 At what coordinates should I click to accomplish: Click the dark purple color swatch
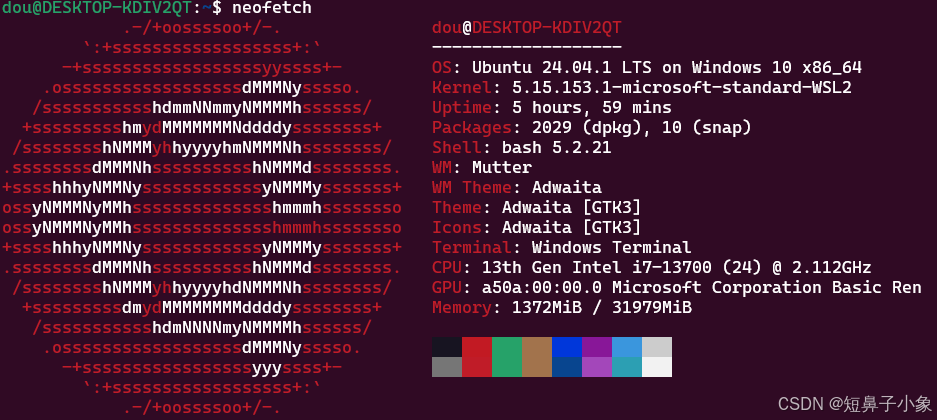597,347
